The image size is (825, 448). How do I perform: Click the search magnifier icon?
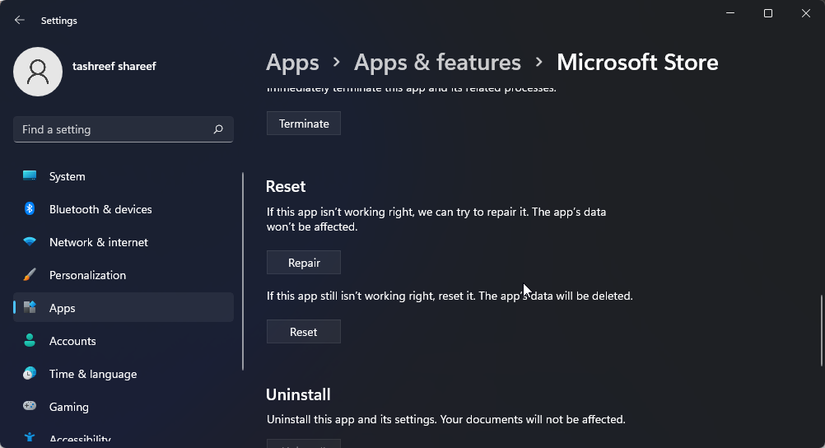click(x=218, y=130)
